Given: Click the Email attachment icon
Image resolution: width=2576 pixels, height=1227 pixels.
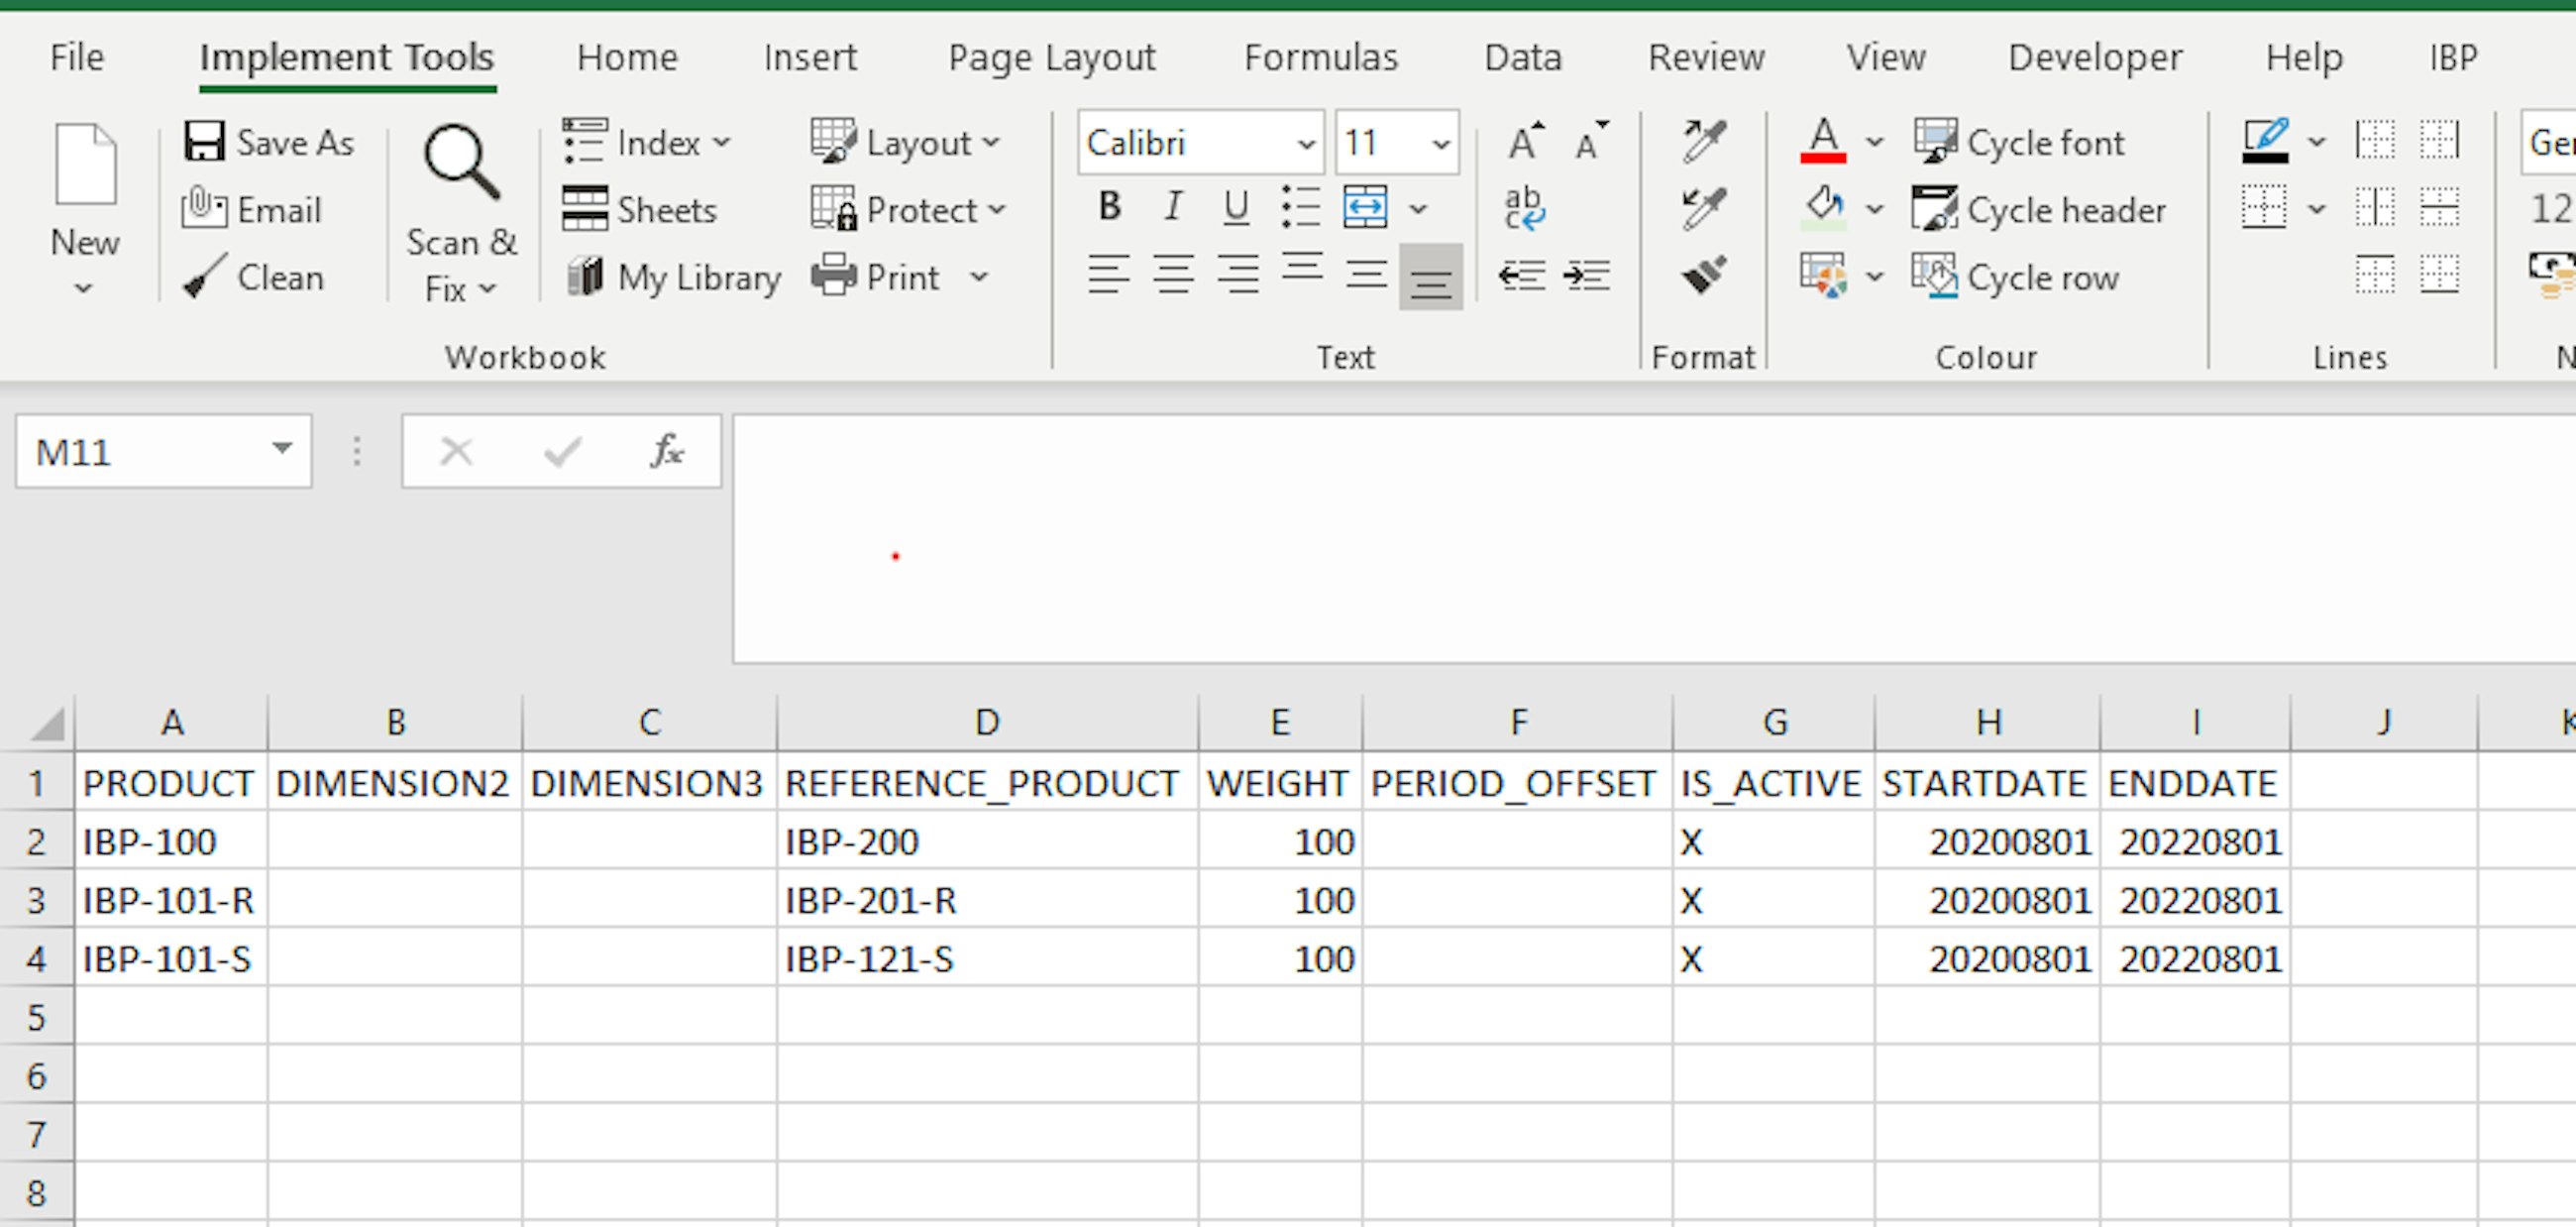Looking at the screenshot, I should tap(205, 210).
